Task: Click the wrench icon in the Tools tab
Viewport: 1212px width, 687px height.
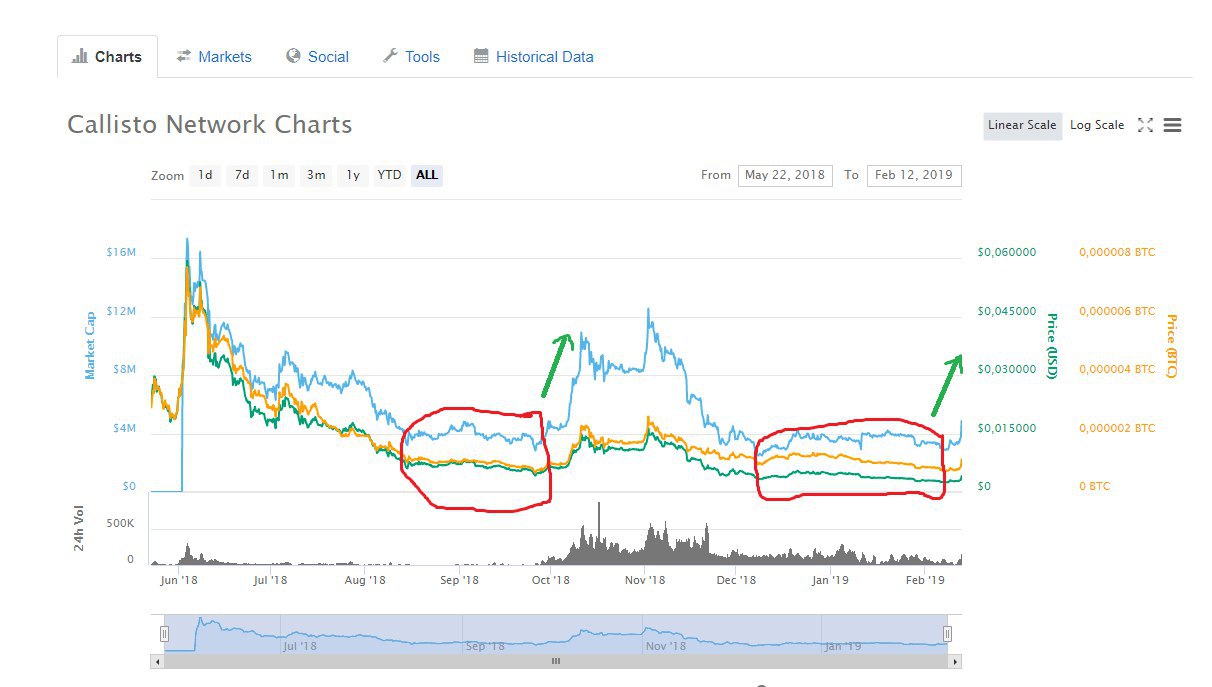Action: [390, 56]
